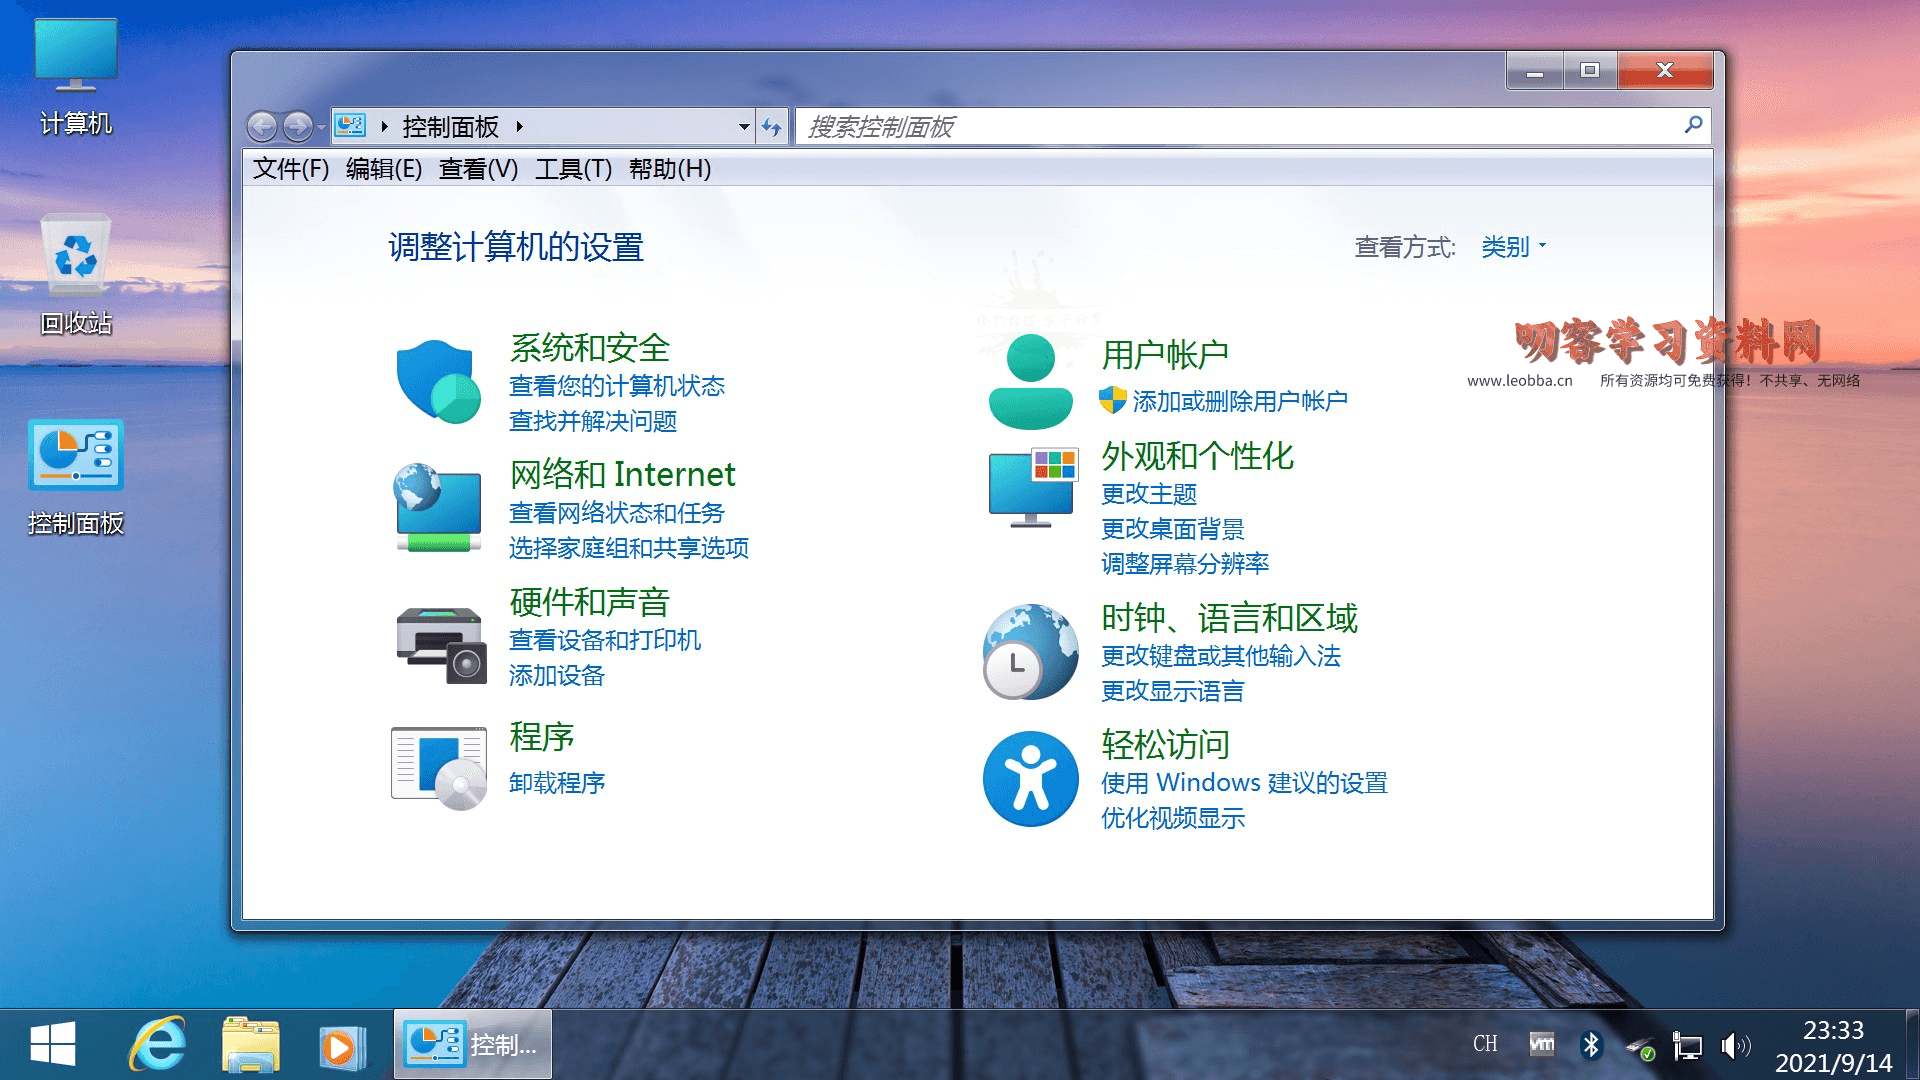Click the Ease of Access blue icon
The image size is (1920, 1080).
click(x=1030, y=779)
